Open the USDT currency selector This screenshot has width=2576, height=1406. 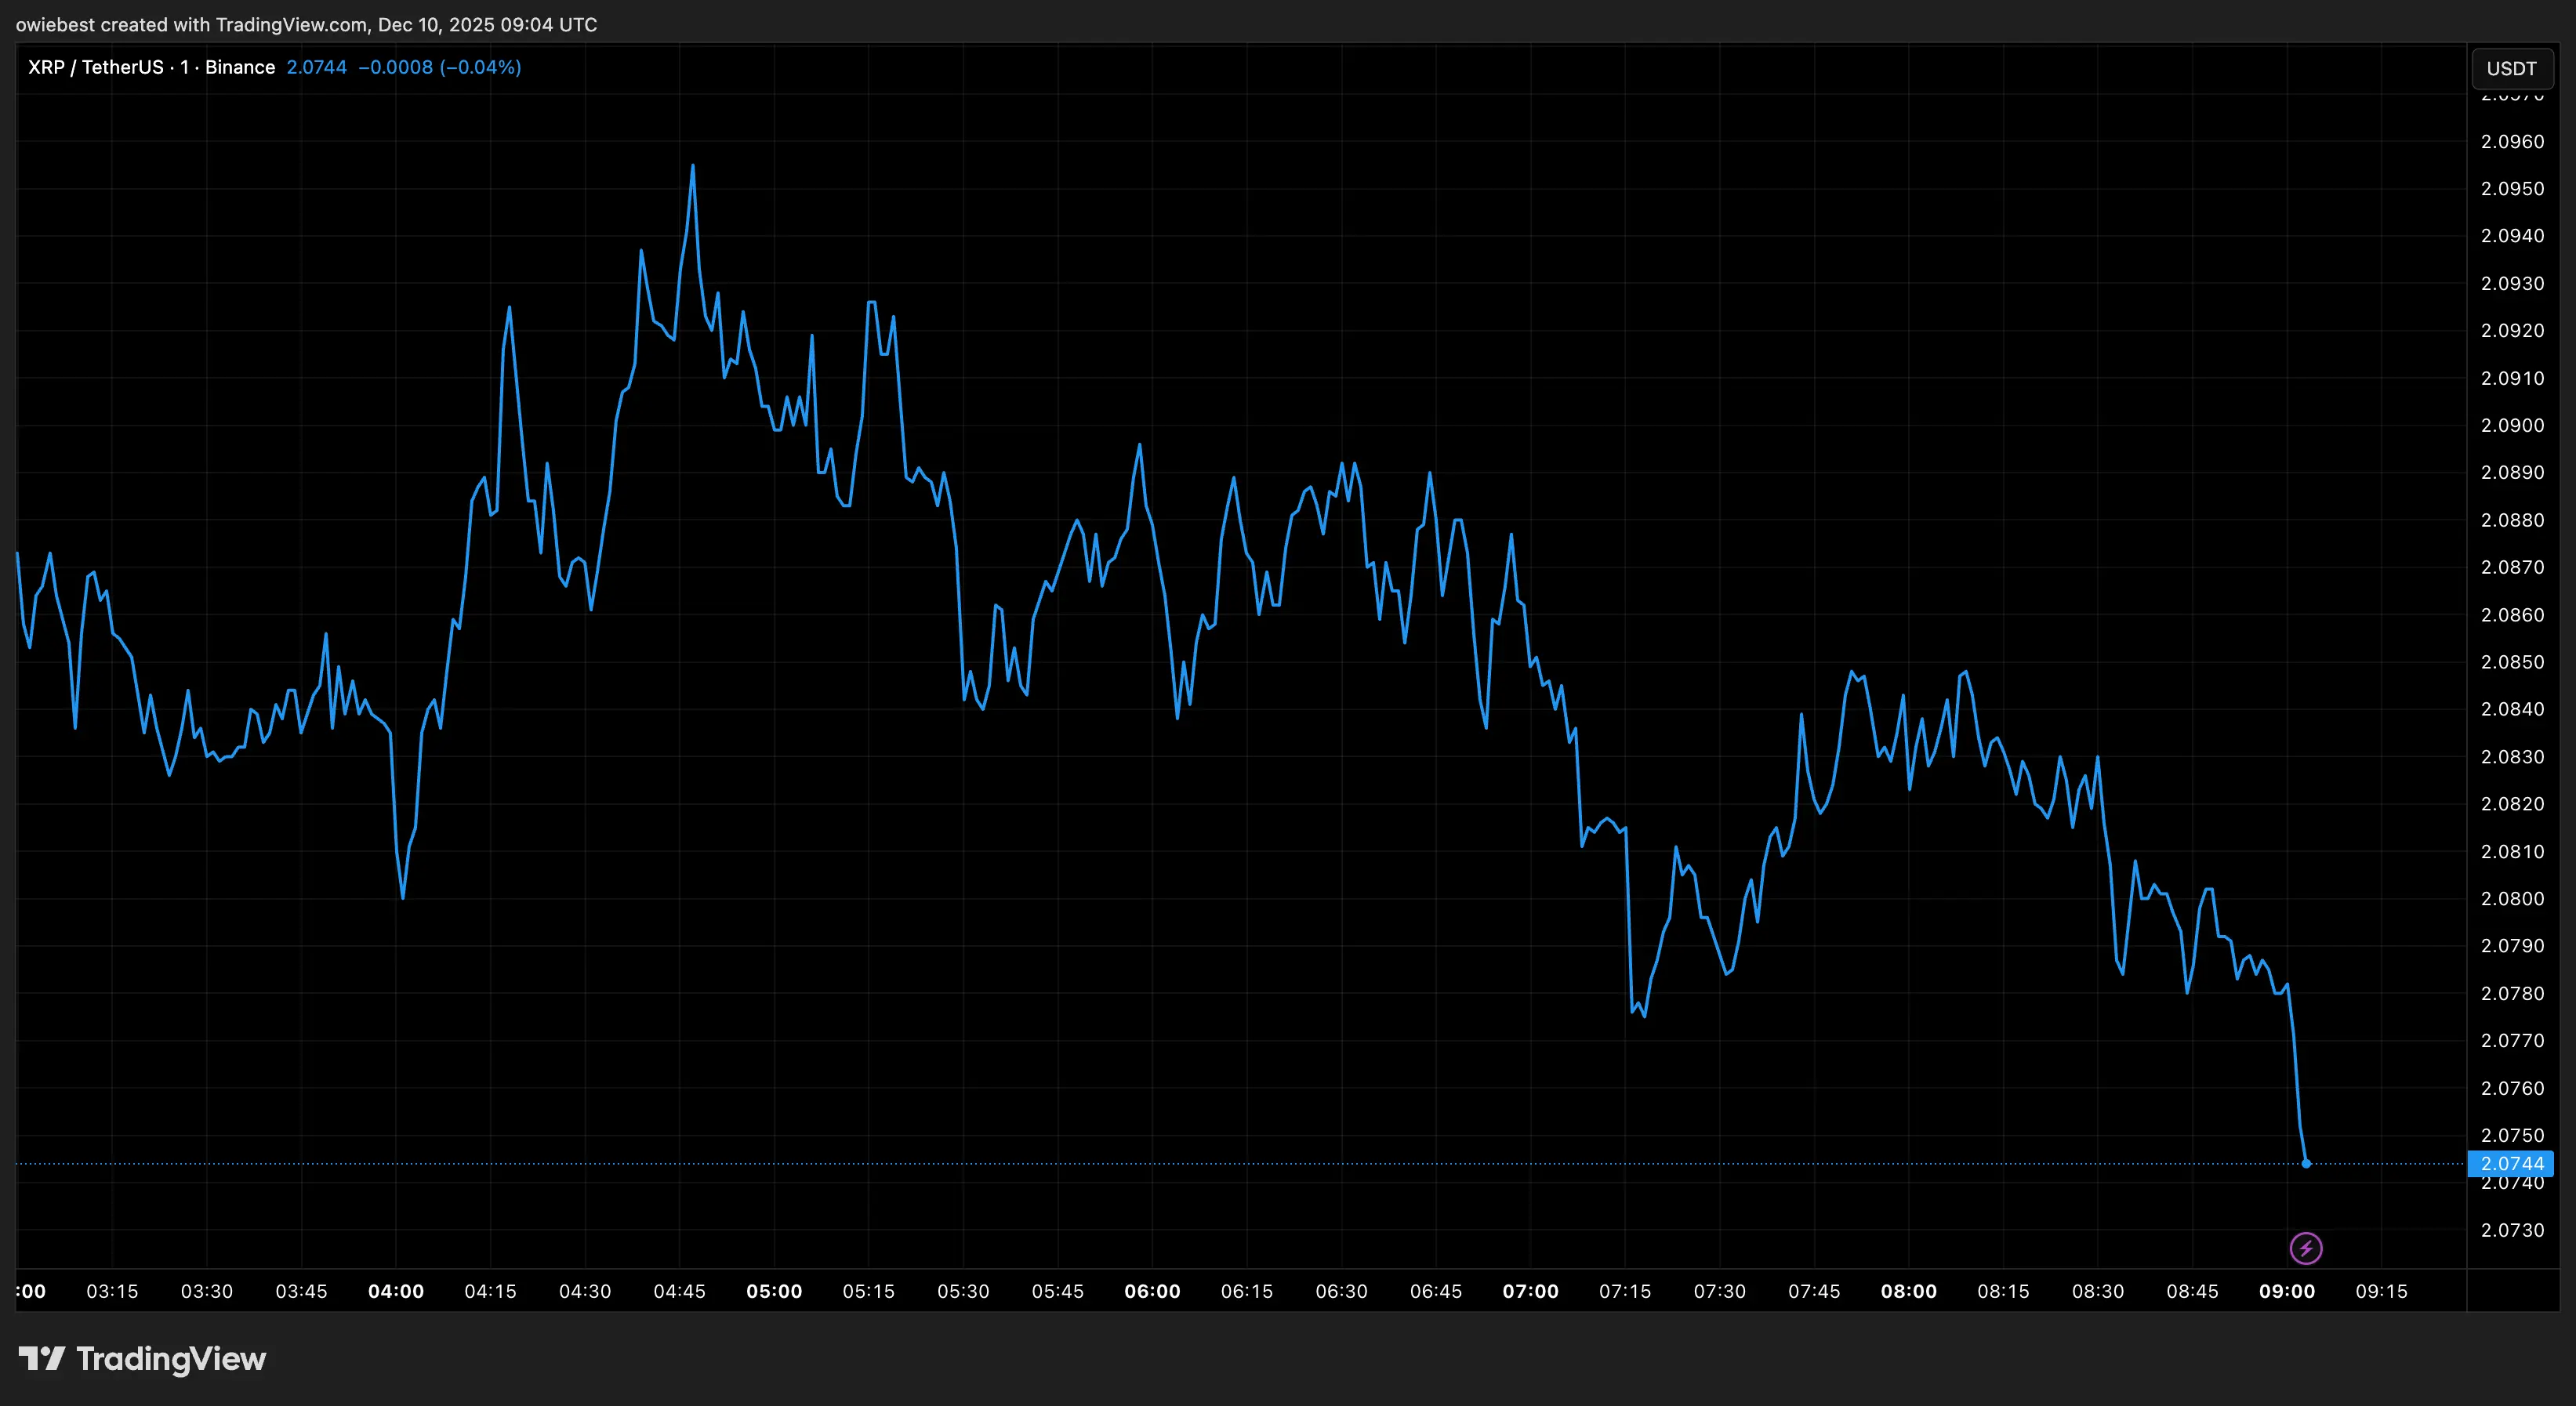2511,68
